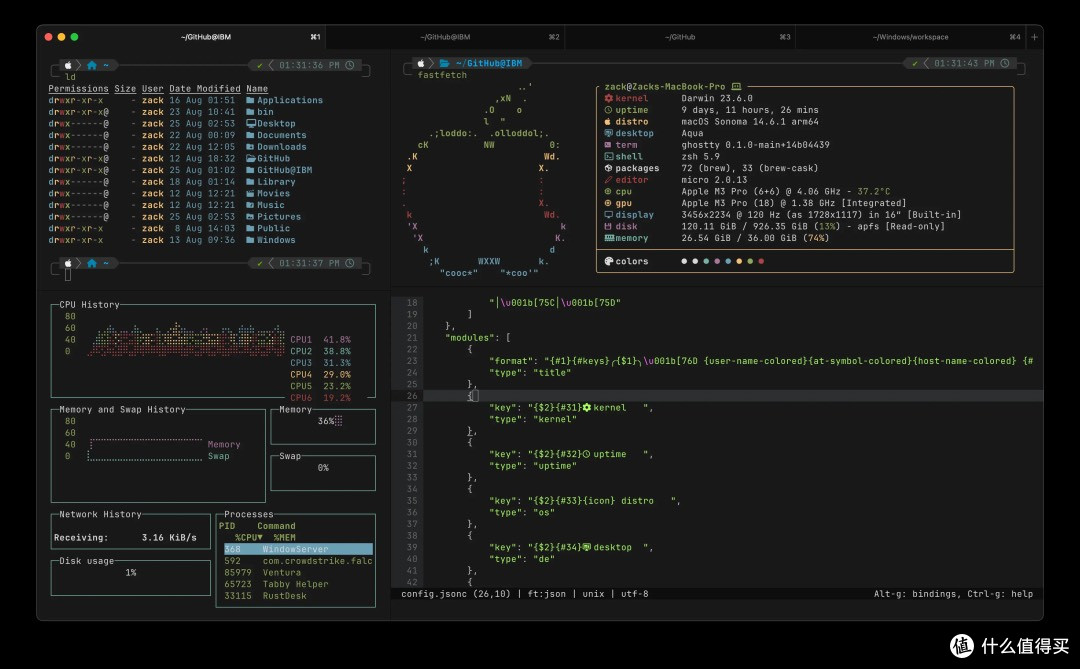Click the disk icon in fastfetch output

[x=608, y=227]
